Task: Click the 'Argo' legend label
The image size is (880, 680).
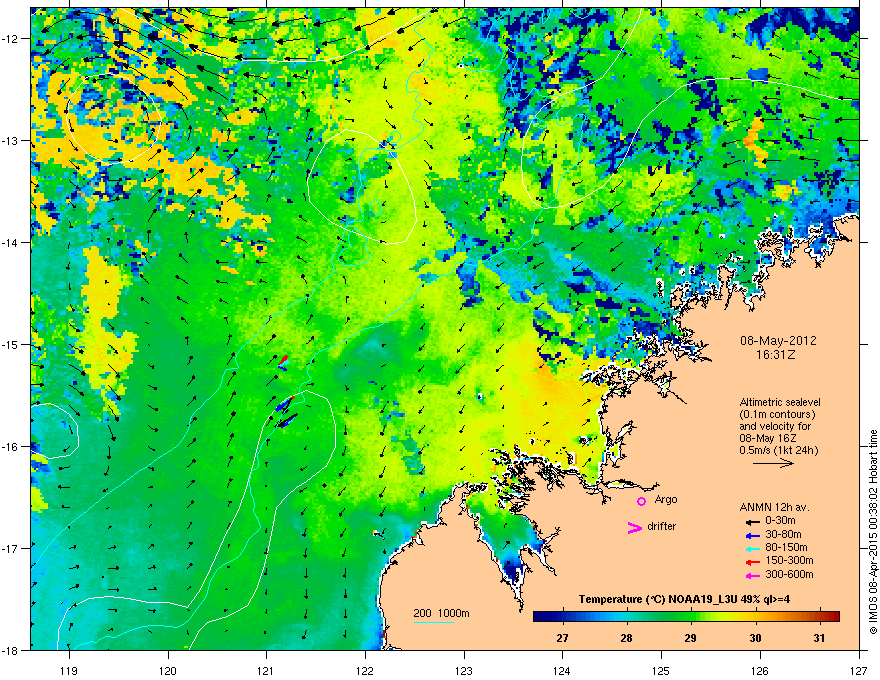Action: [x=666, y=499]
